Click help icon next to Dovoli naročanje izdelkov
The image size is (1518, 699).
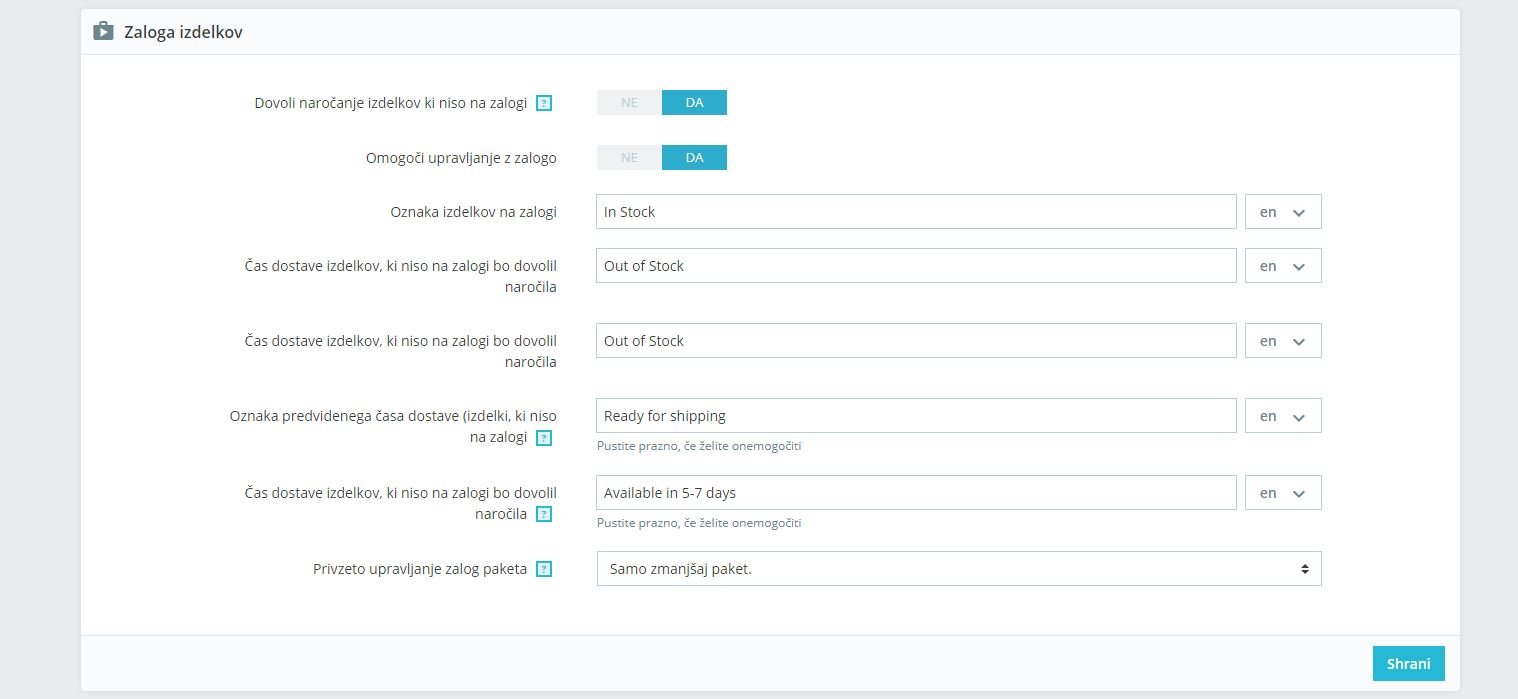click(544, 103)
